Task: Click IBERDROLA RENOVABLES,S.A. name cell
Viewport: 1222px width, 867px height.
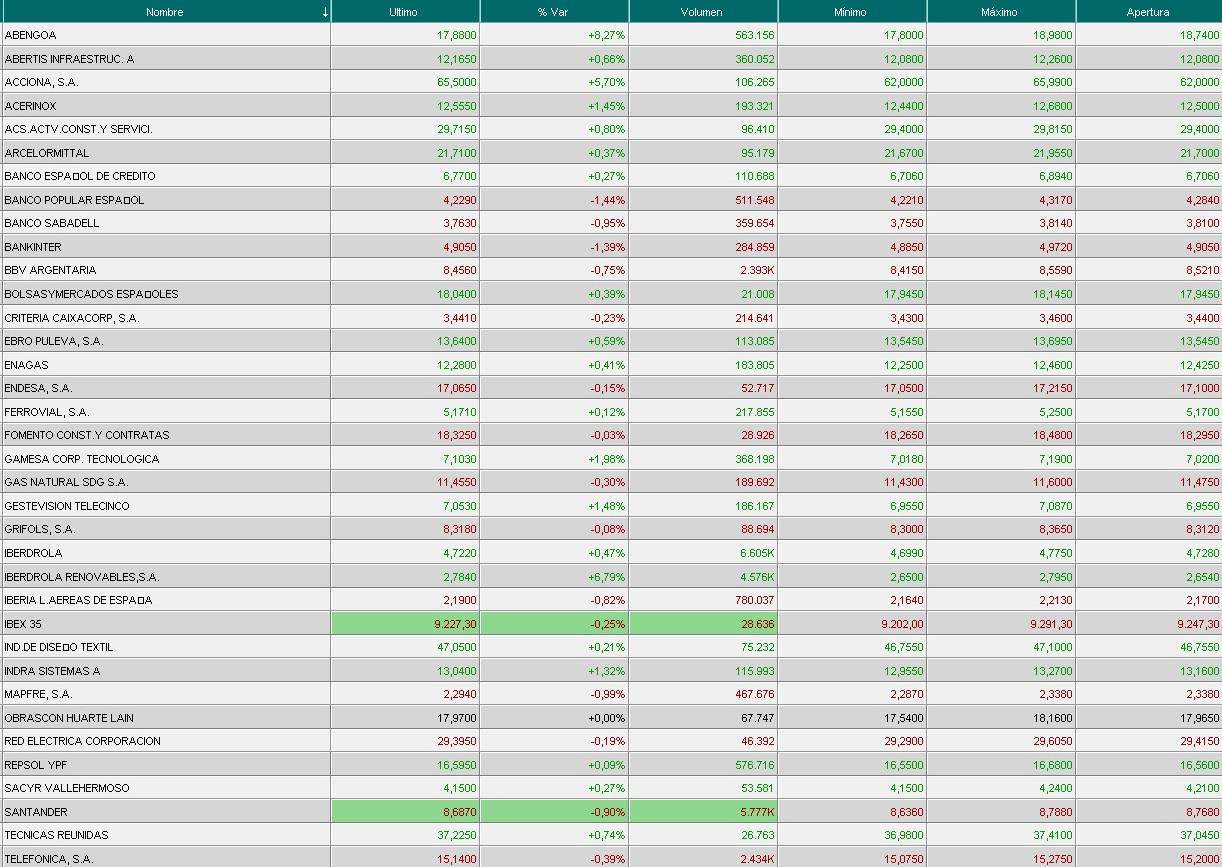Action: click(x=81, y=577)
